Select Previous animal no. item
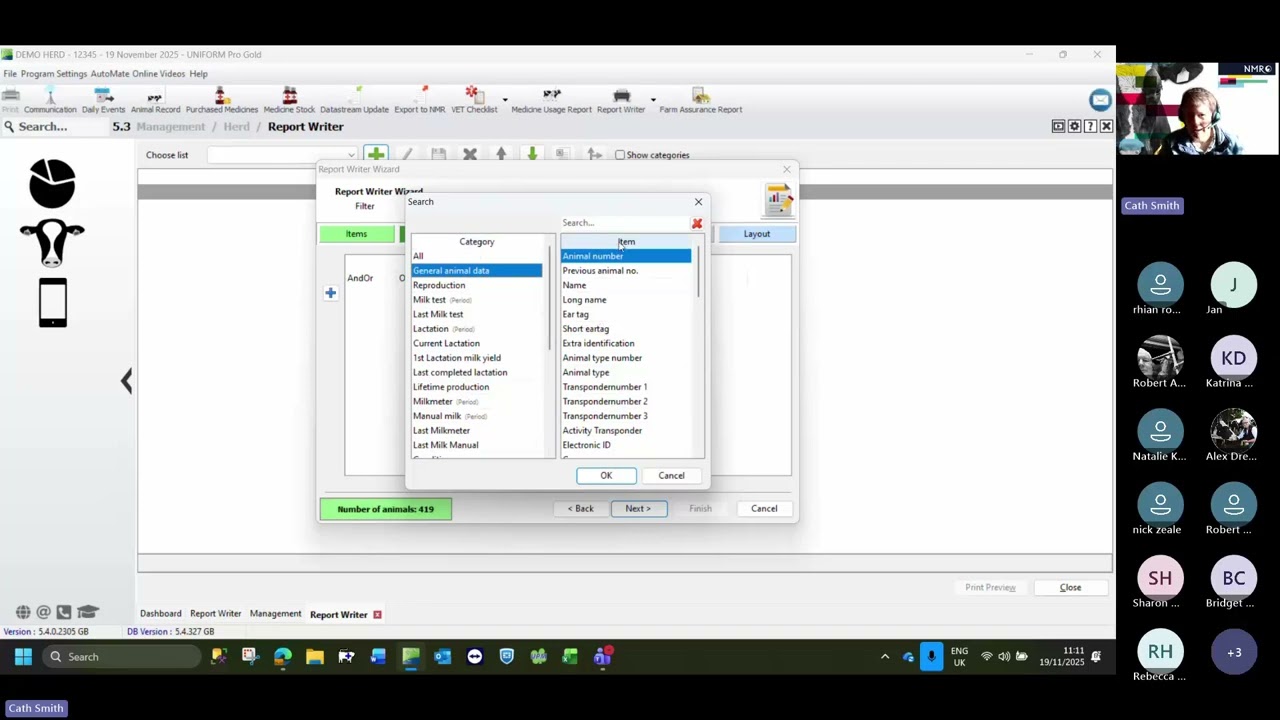1280x720 pixels. tap(600, 271)
